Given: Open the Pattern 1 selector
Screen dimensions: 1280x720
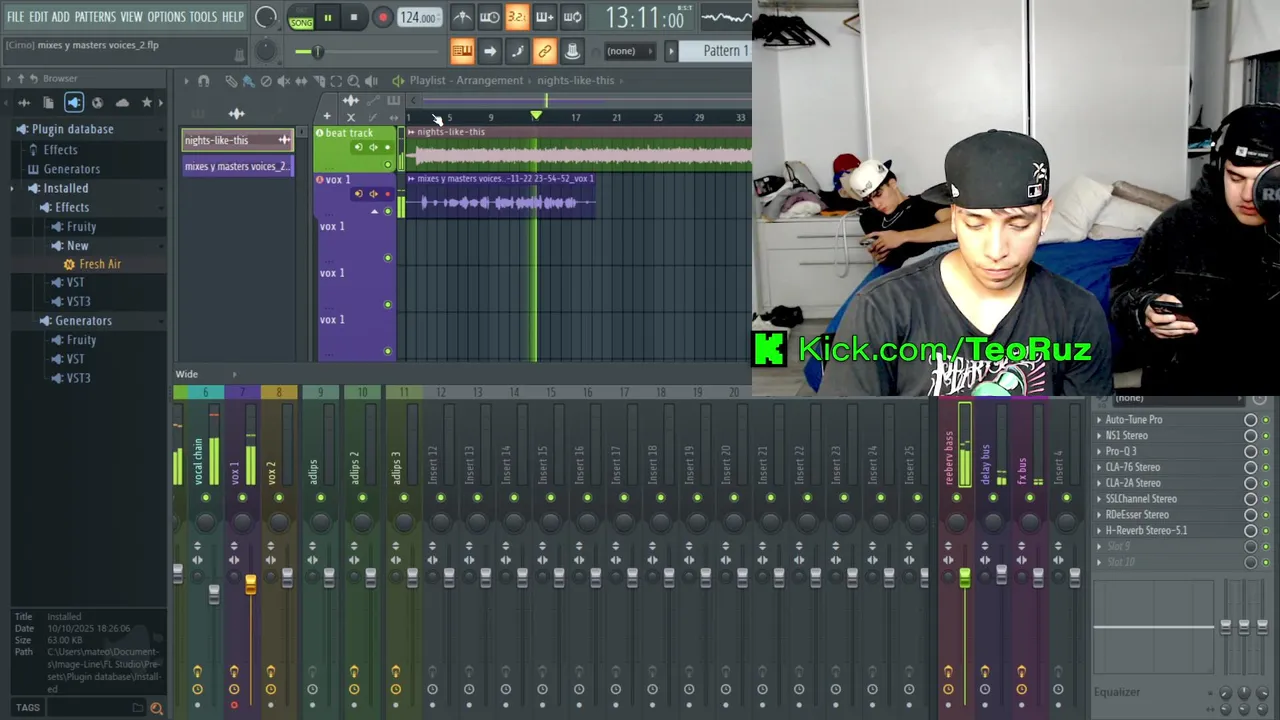Looking at the screenshot, I should tap(718, 51).
